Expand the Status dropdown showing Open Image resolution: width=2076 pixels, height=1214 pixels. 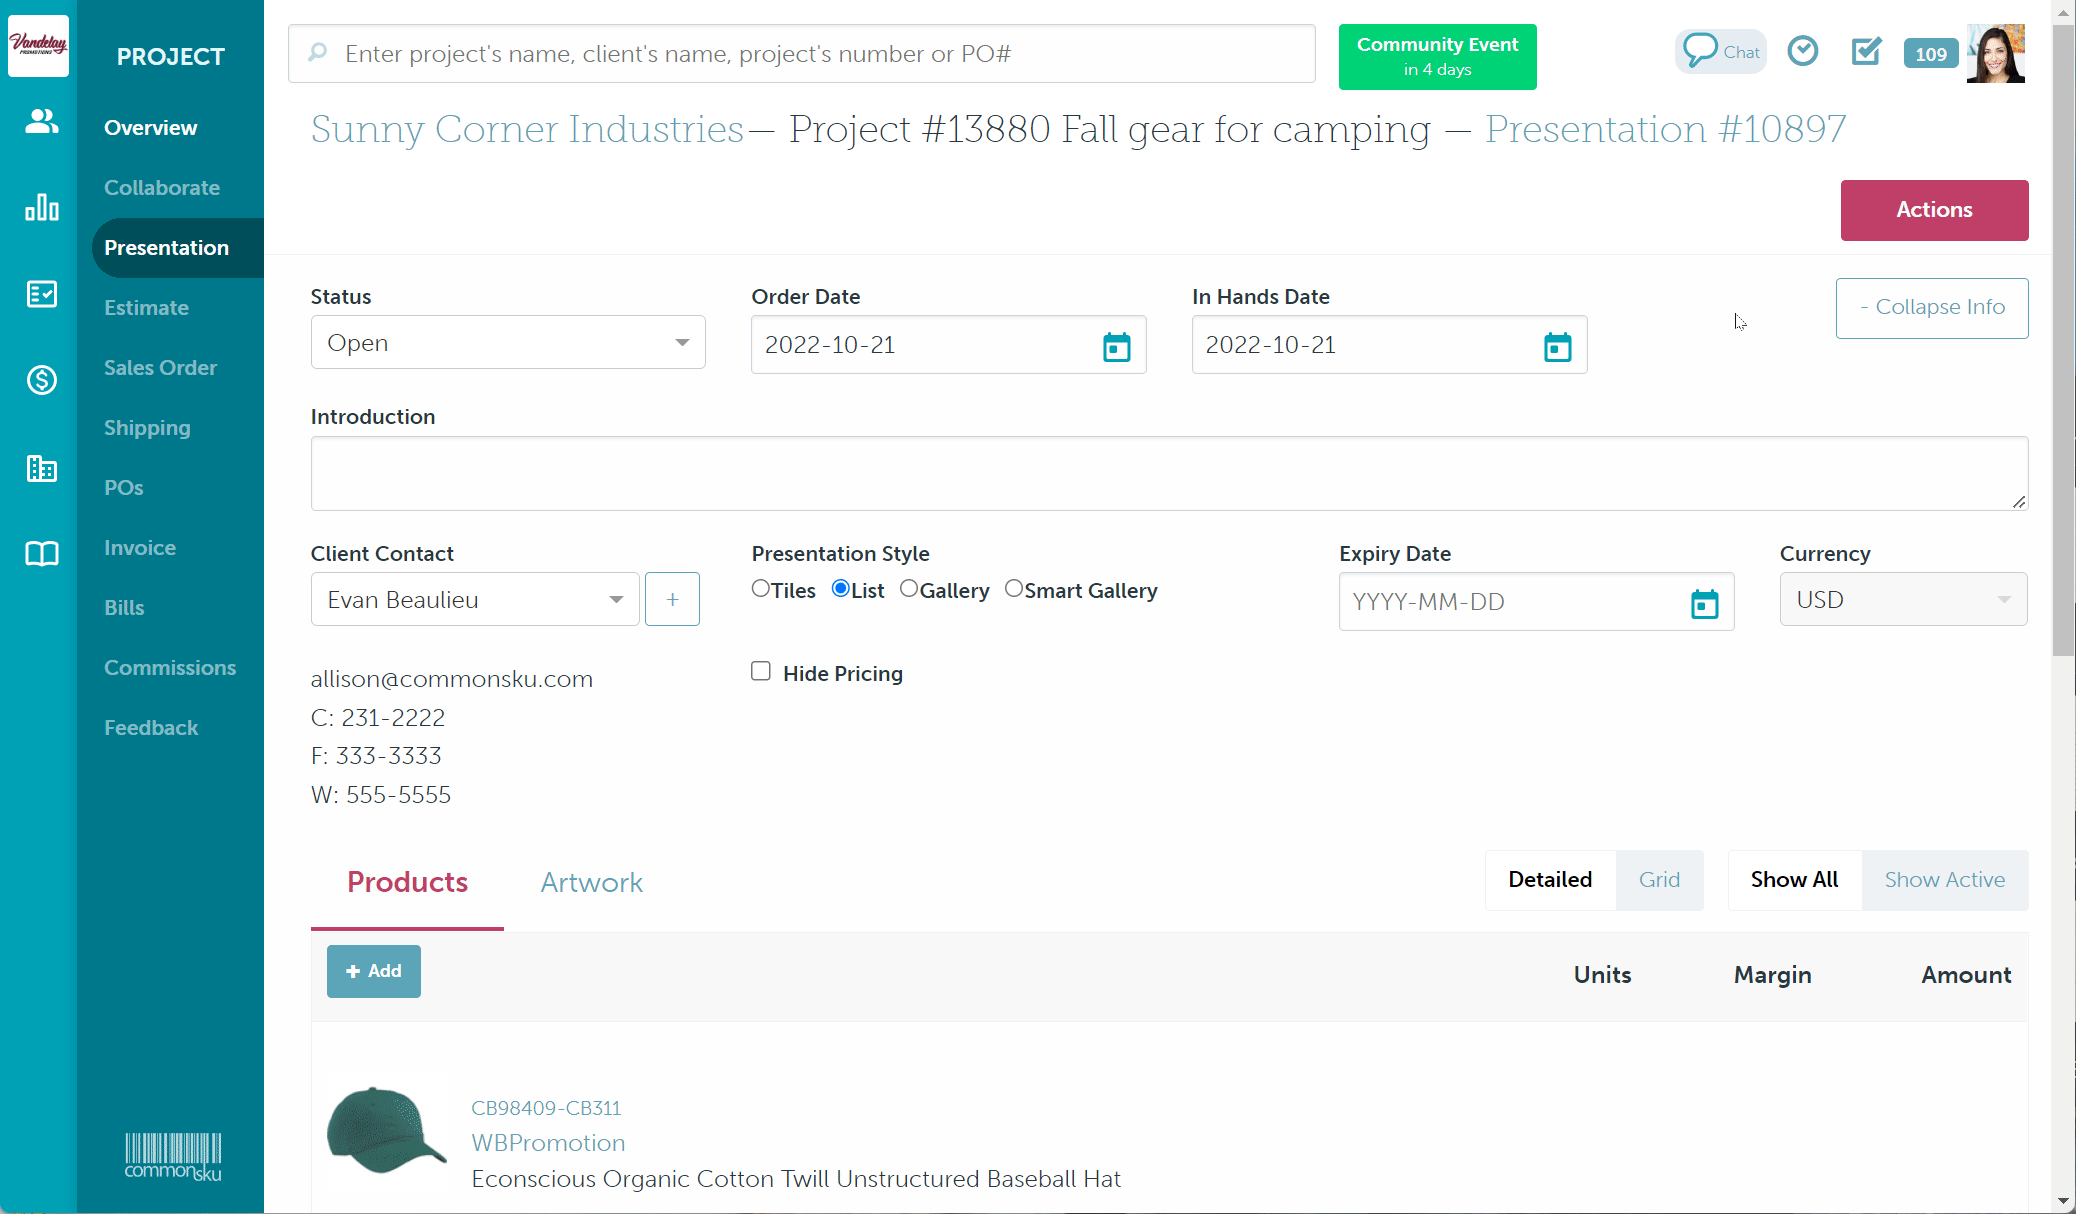508,343
